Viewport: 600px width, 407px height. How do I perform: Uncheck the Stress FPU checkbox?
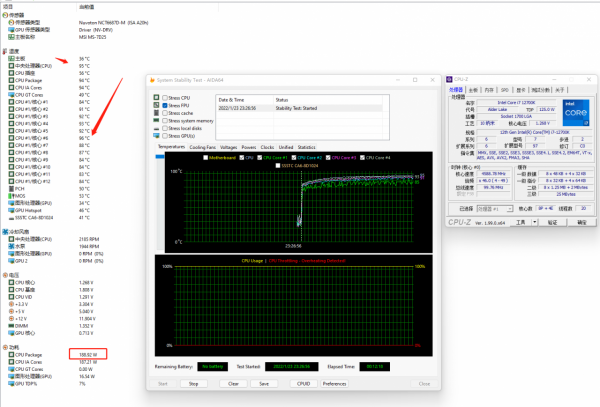164,105
